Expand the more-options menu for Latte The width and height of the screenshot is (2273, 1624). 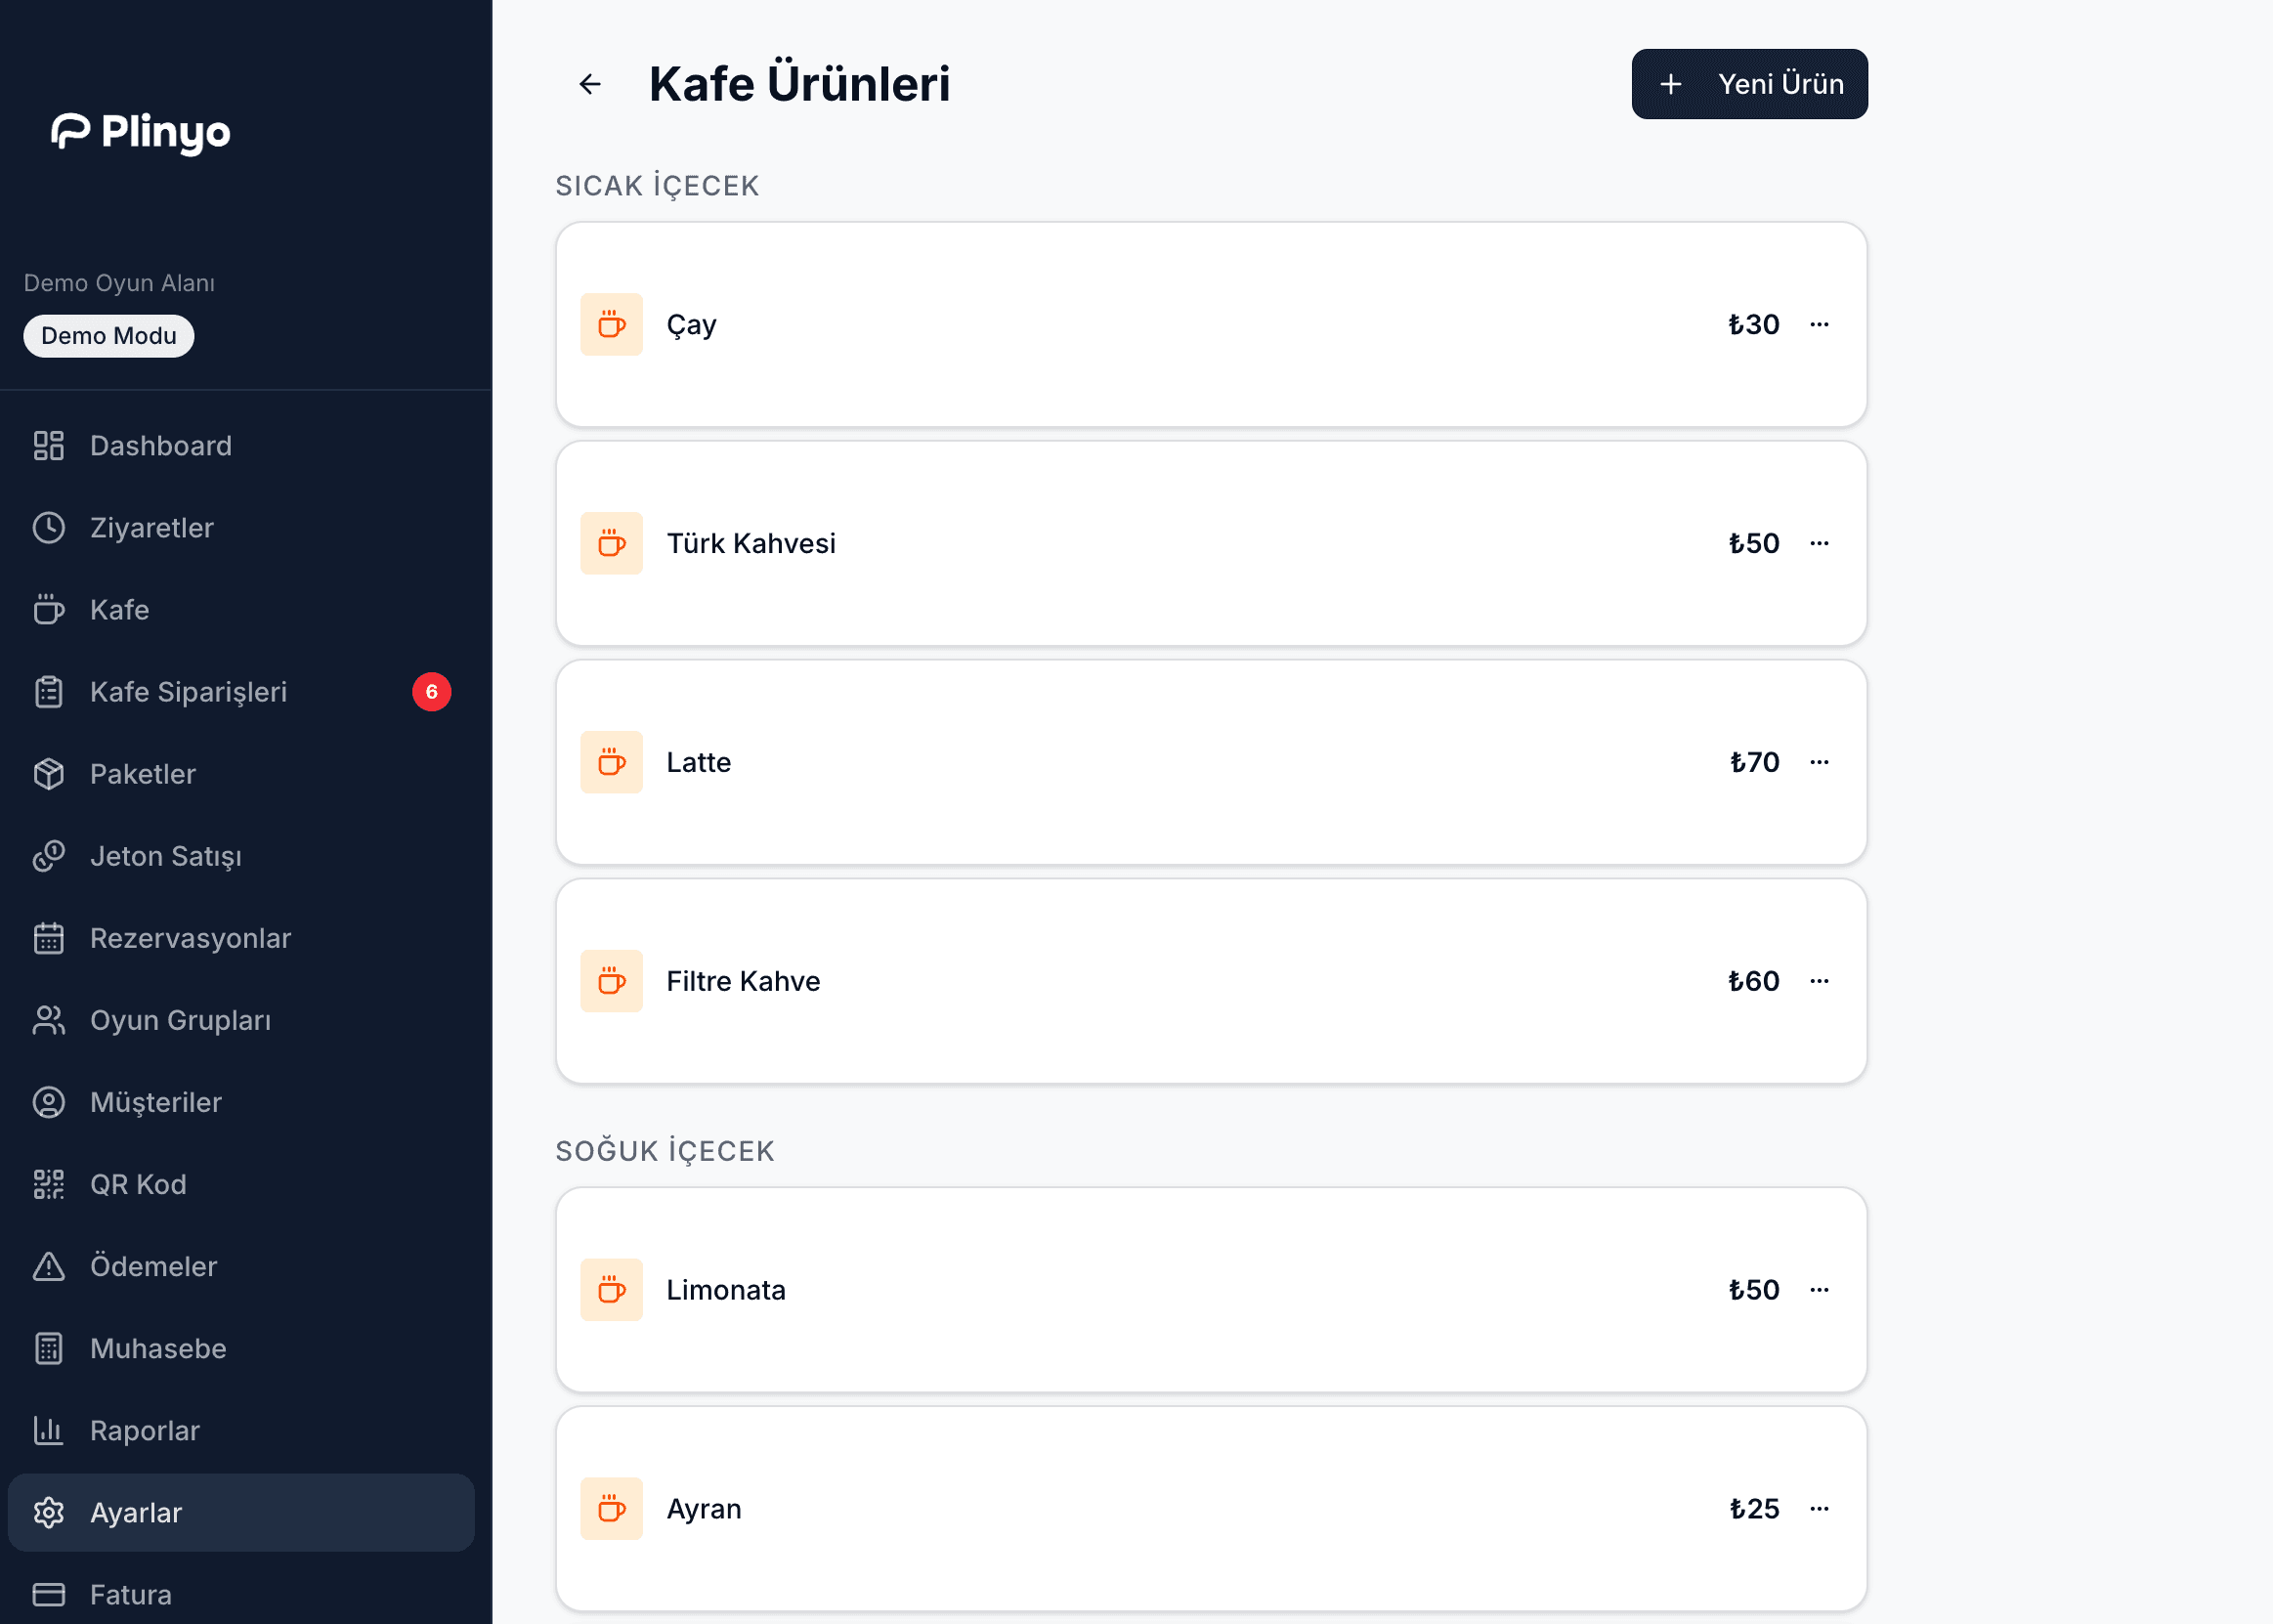click(1819, 762)
